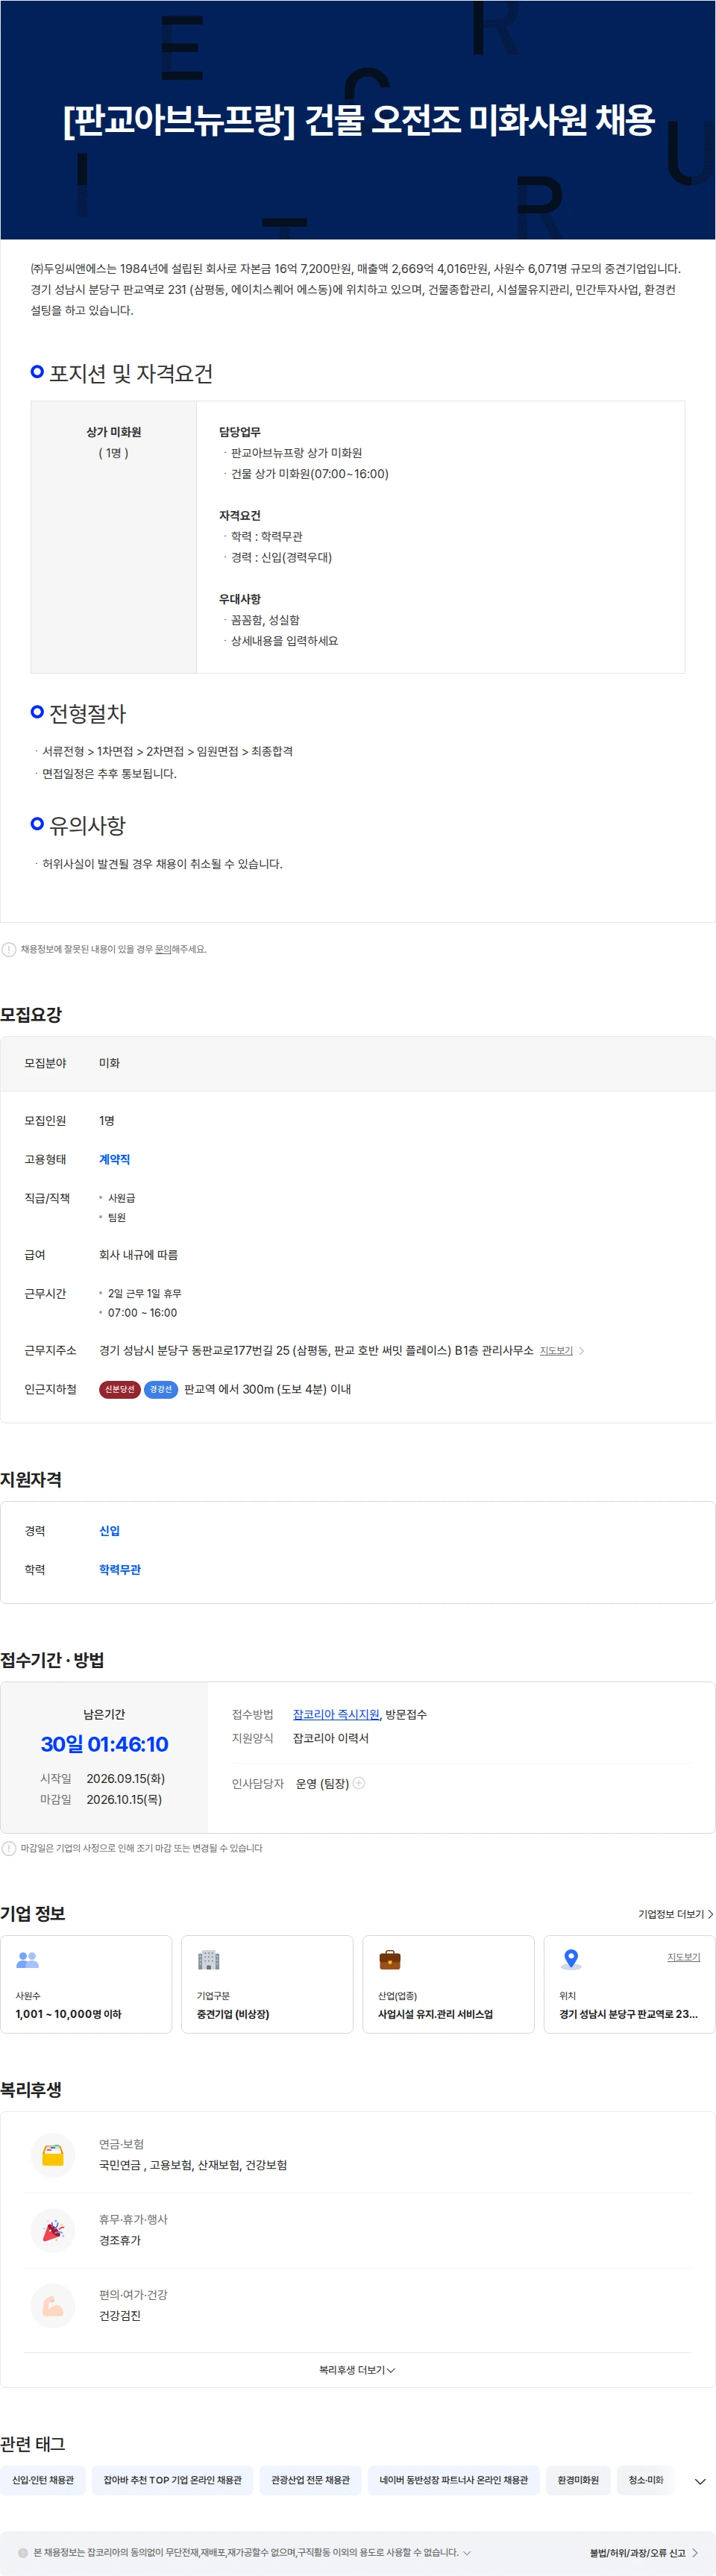Click the 잡코리아 이력서 application form text
This screenshot has width=716, height=2576.
click(x=331, y=1738)
